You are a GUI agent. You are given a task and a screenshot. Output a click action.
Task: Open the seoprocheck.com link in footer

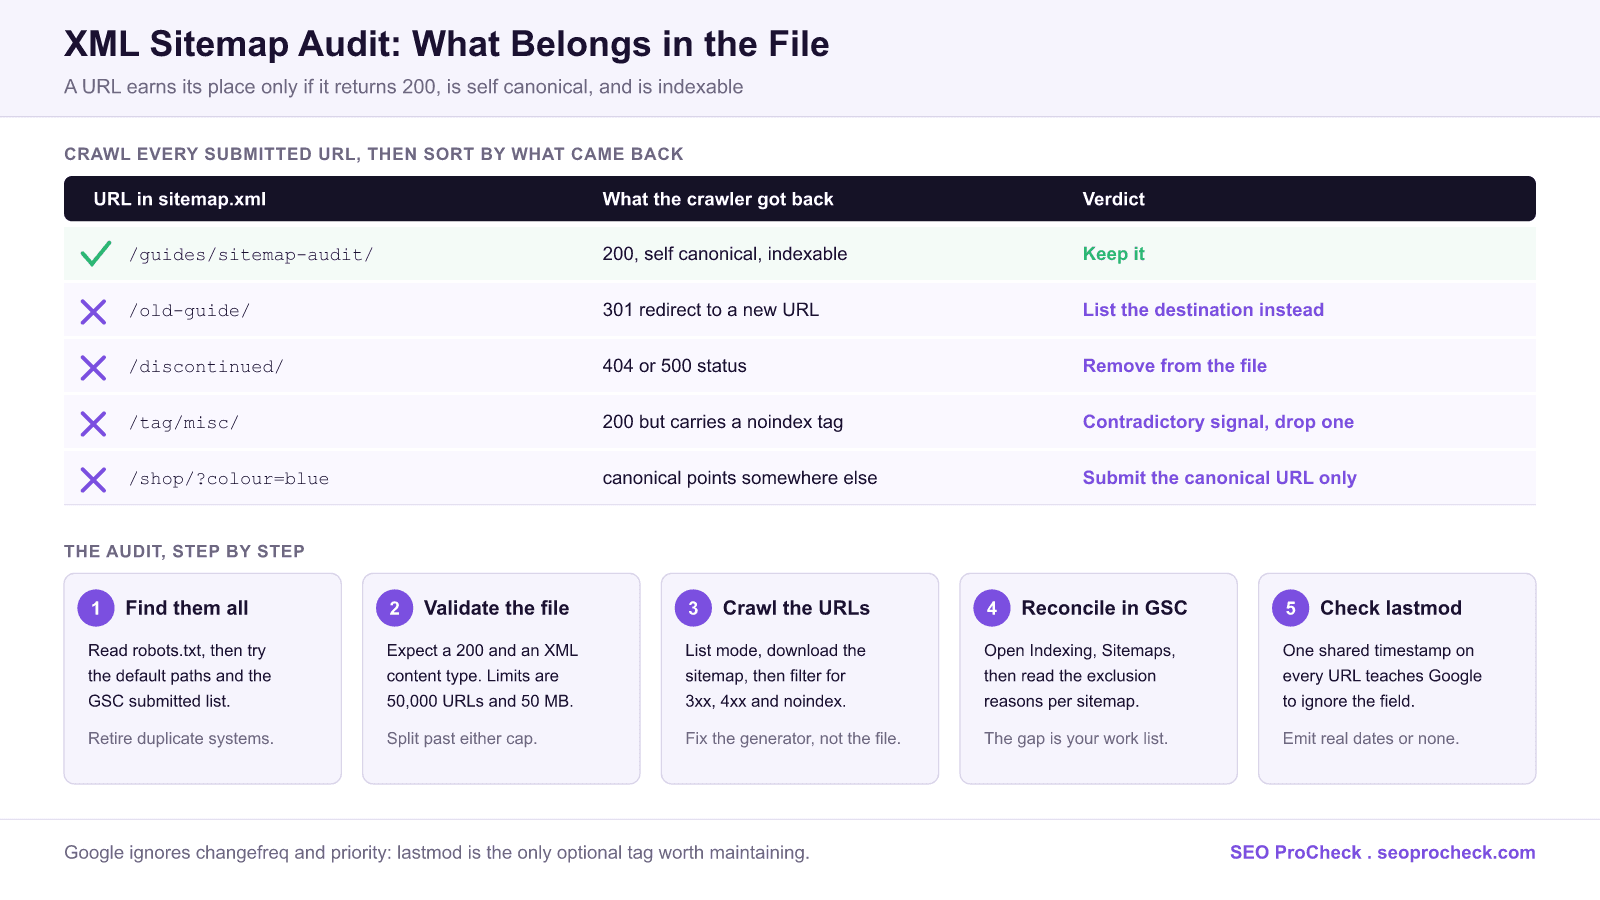click(x=1456, y=852)
